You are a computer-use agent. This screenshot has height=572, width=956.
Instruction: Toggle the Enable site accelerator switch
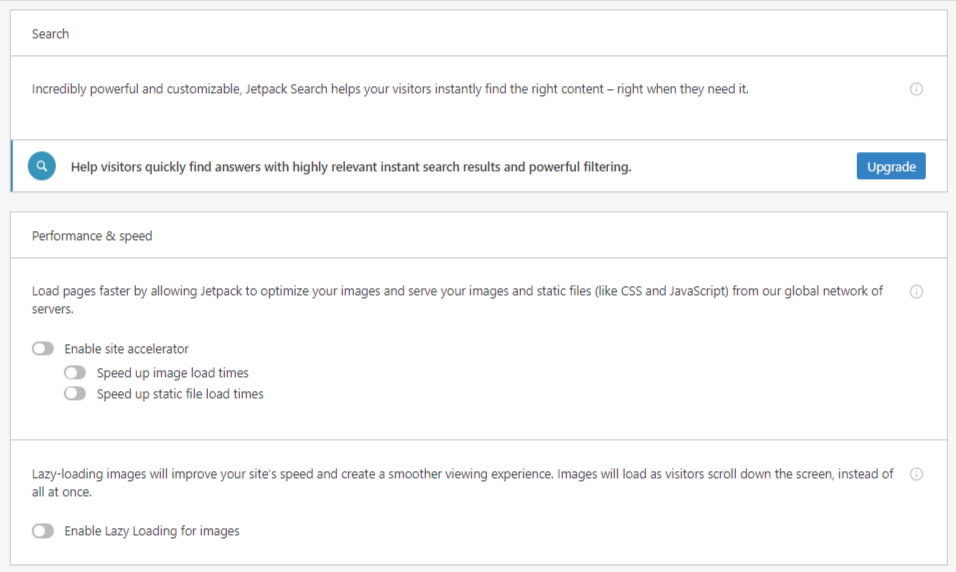click(x=43, y=348)
